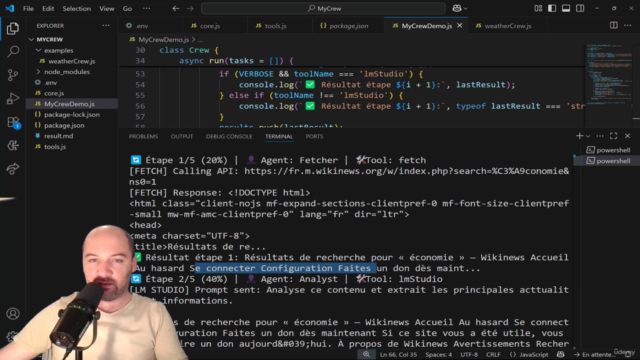Maximize the terminal panel size
The image size is (640, 360).
pyautogui.click(x=613, y=136)
